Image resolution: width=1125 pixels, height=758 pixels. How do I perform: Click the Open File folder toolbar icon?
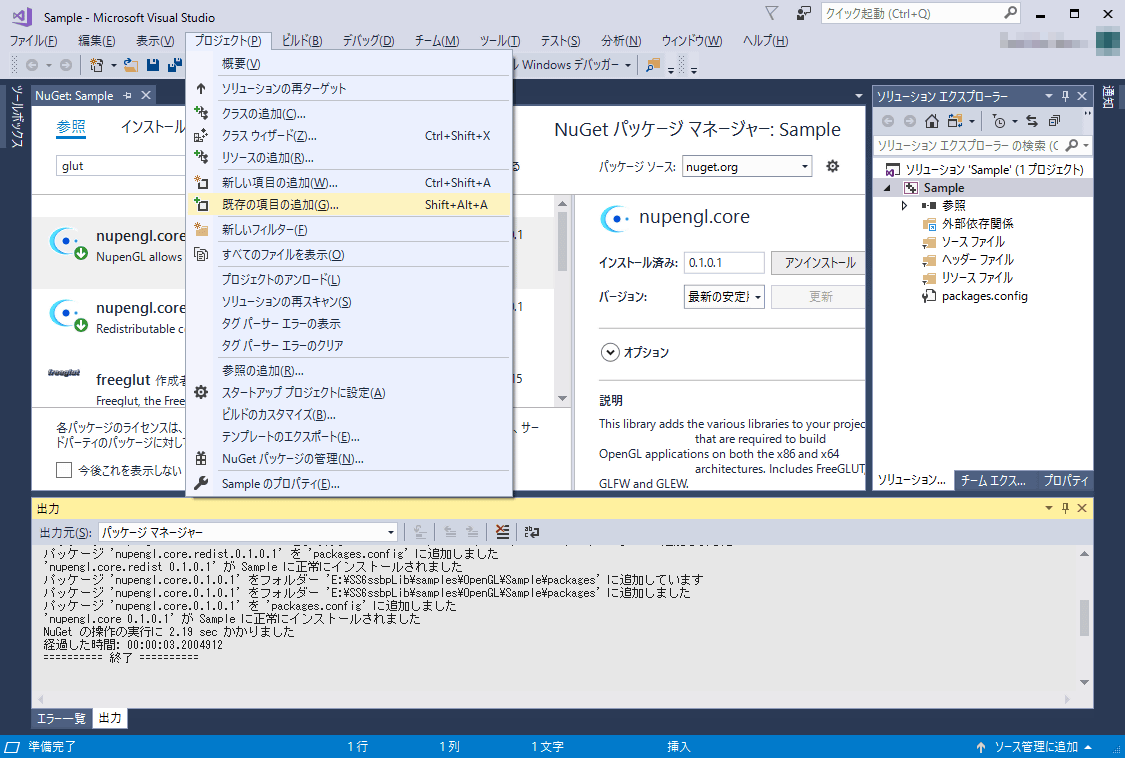click(131, 65)
